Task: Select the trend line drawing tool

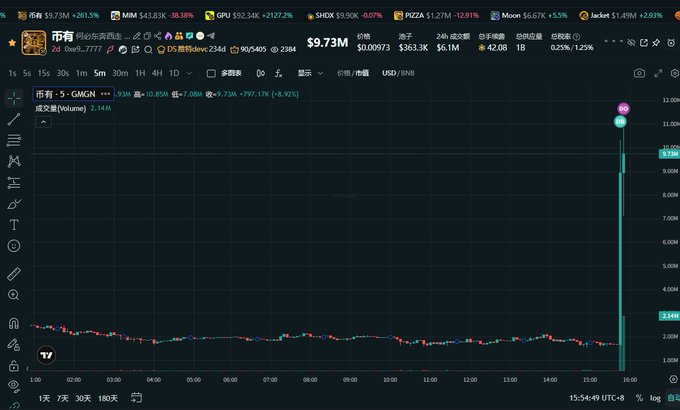Action: 14,119
